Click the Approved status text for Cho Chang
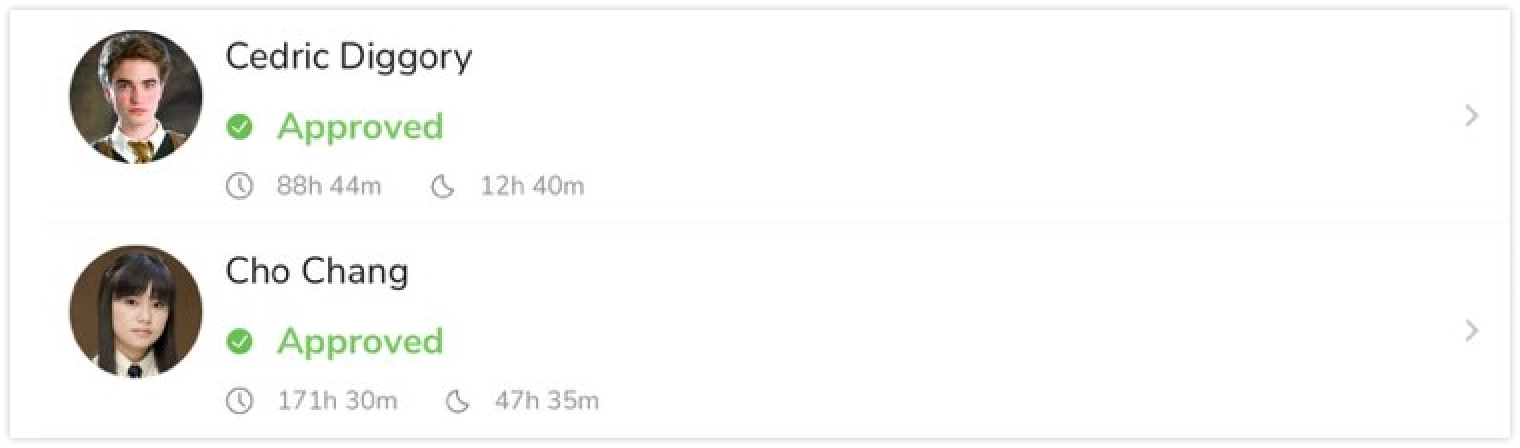Viewport: 1520px width, 448px height. tap(360, 343)
